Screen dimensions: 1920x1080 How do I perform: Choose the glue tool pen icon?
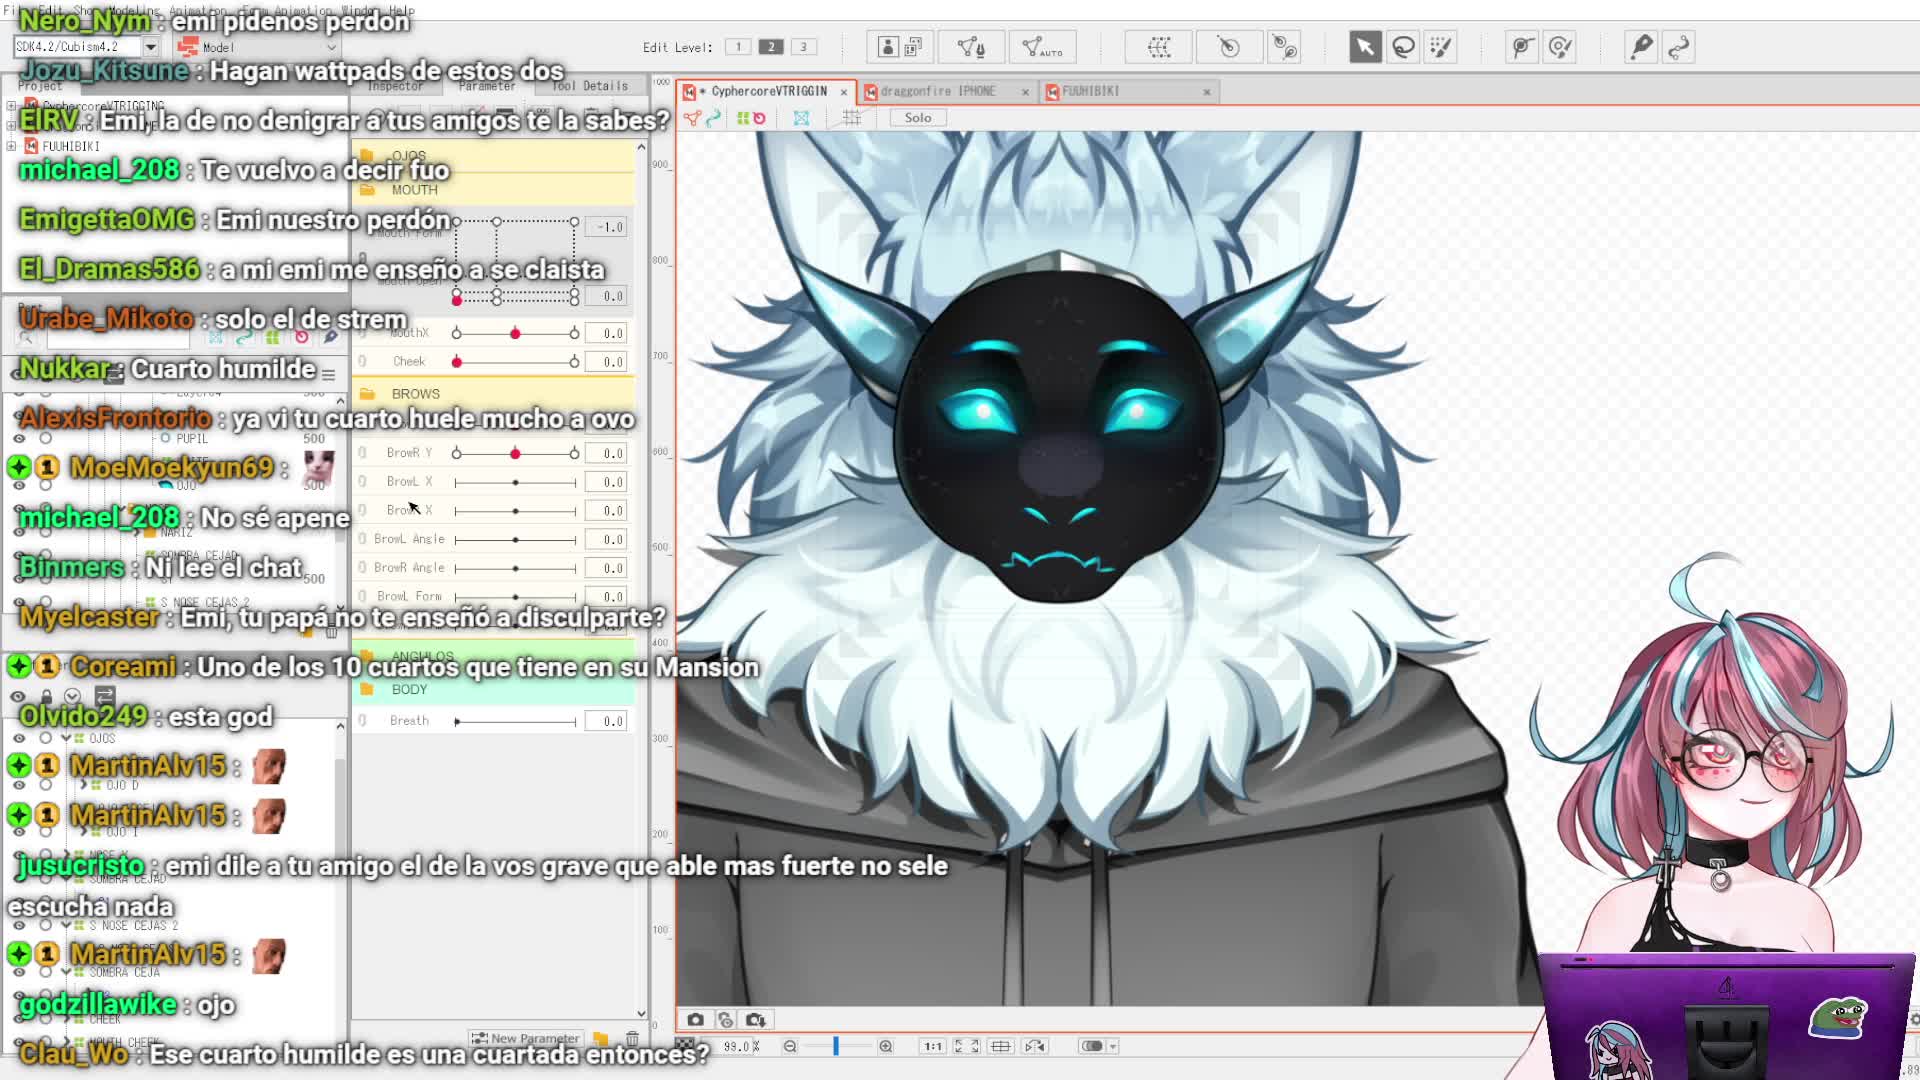(1641, 47)
